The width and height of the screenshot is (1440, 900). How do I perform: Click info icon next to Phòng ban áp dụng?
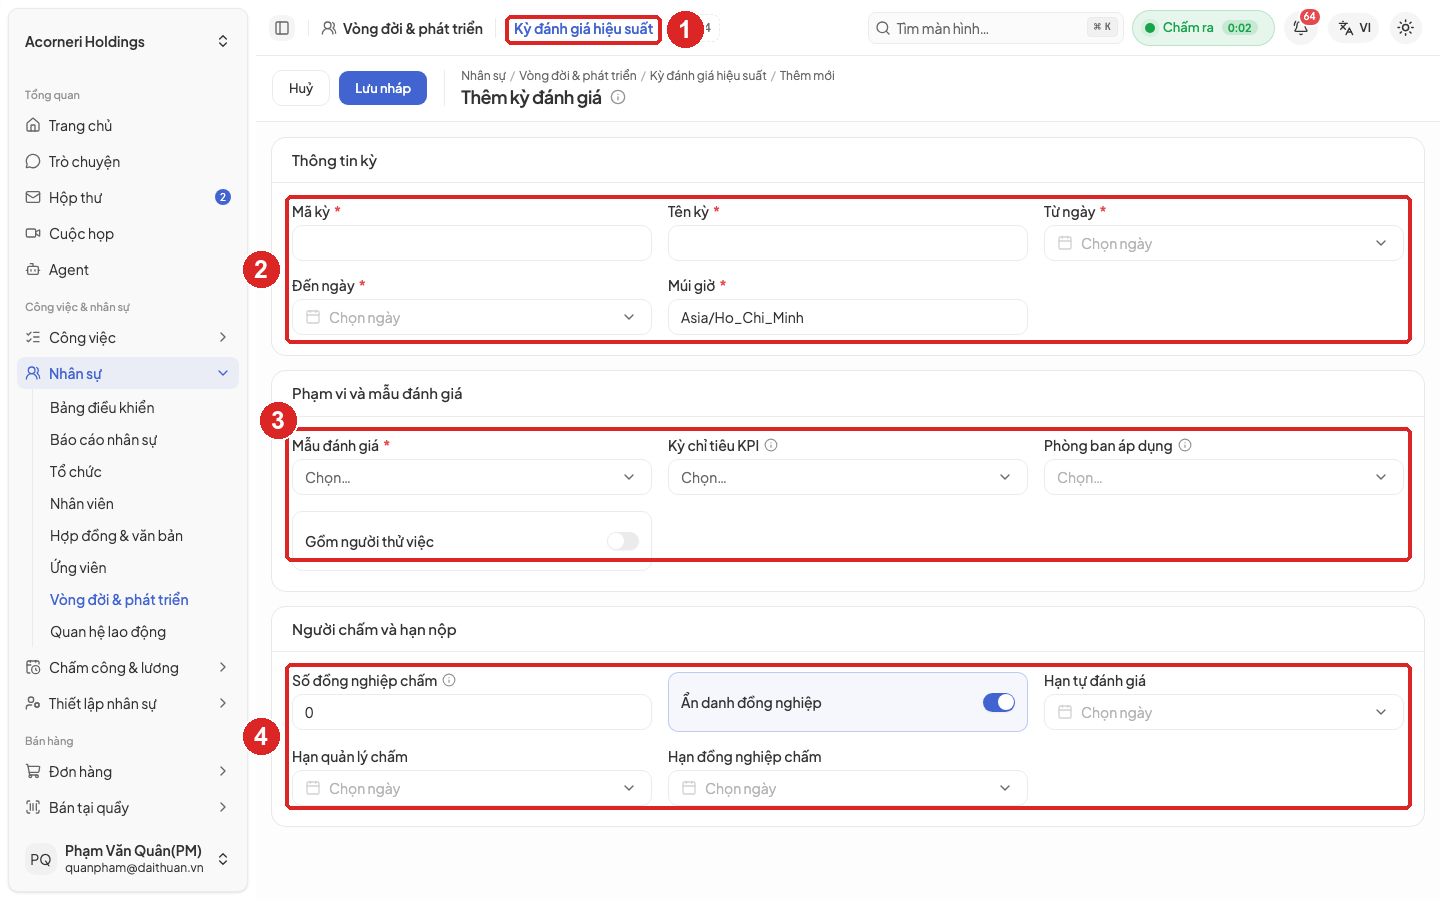[x=1185, y=445]
